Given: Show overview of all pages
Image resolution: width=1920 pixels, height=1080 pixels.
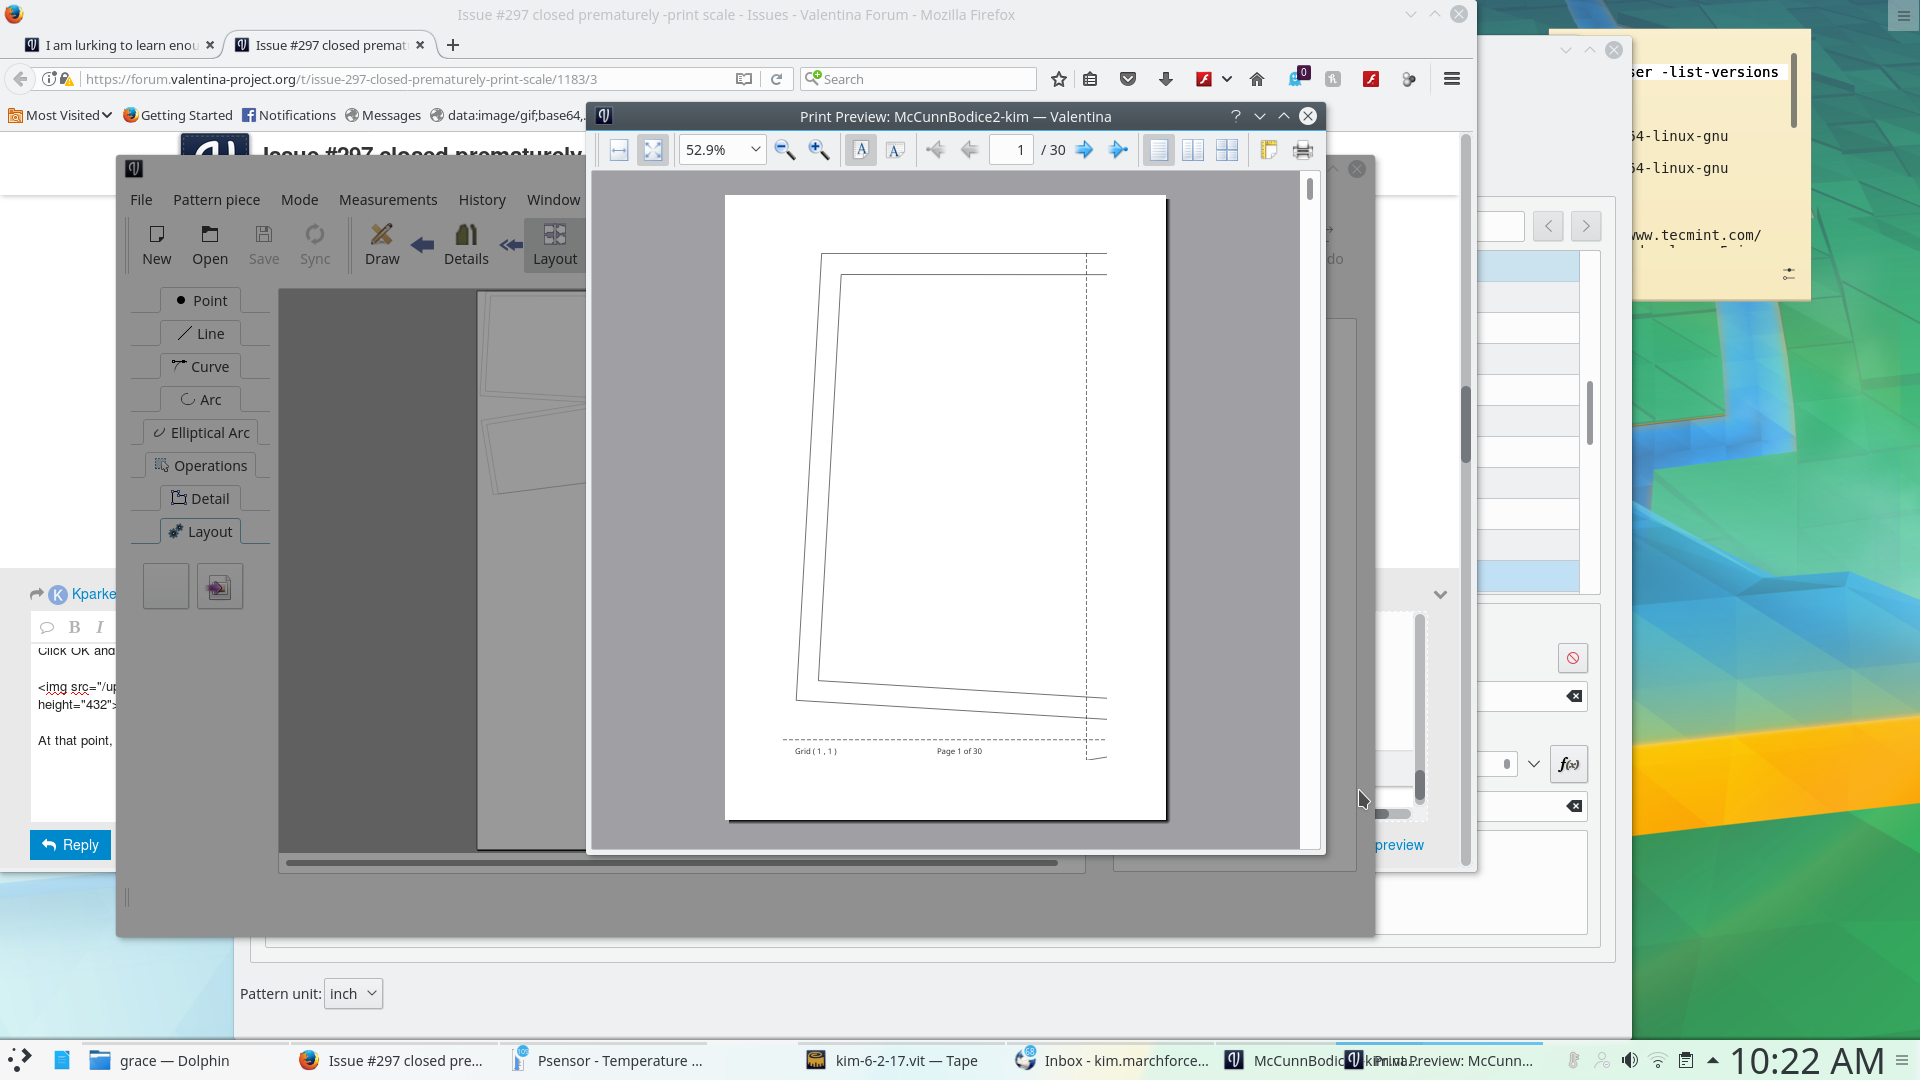Looking at the screenshot, I should [x=1226, y=150].
